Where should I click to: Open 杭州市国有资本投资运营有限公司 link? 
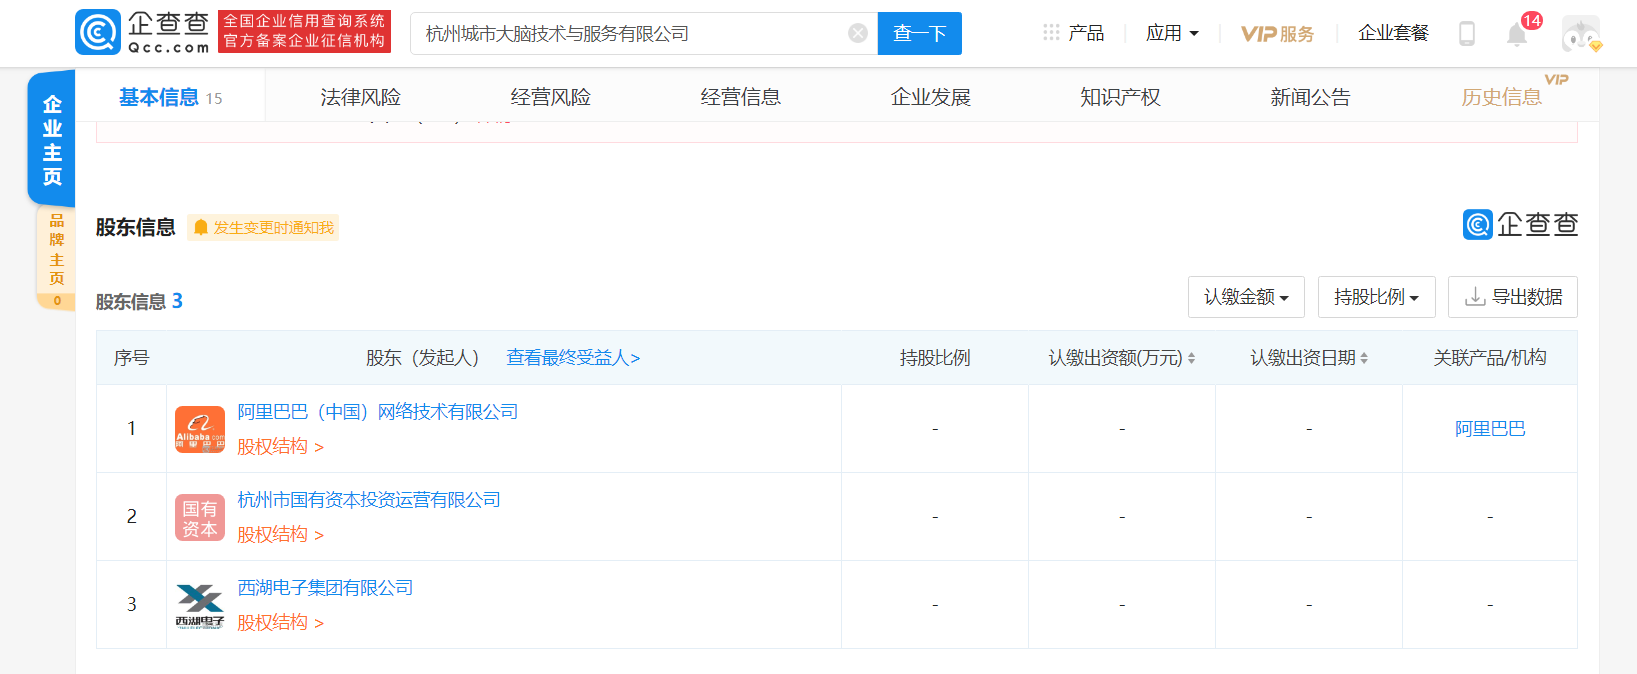tap(369, 500)
